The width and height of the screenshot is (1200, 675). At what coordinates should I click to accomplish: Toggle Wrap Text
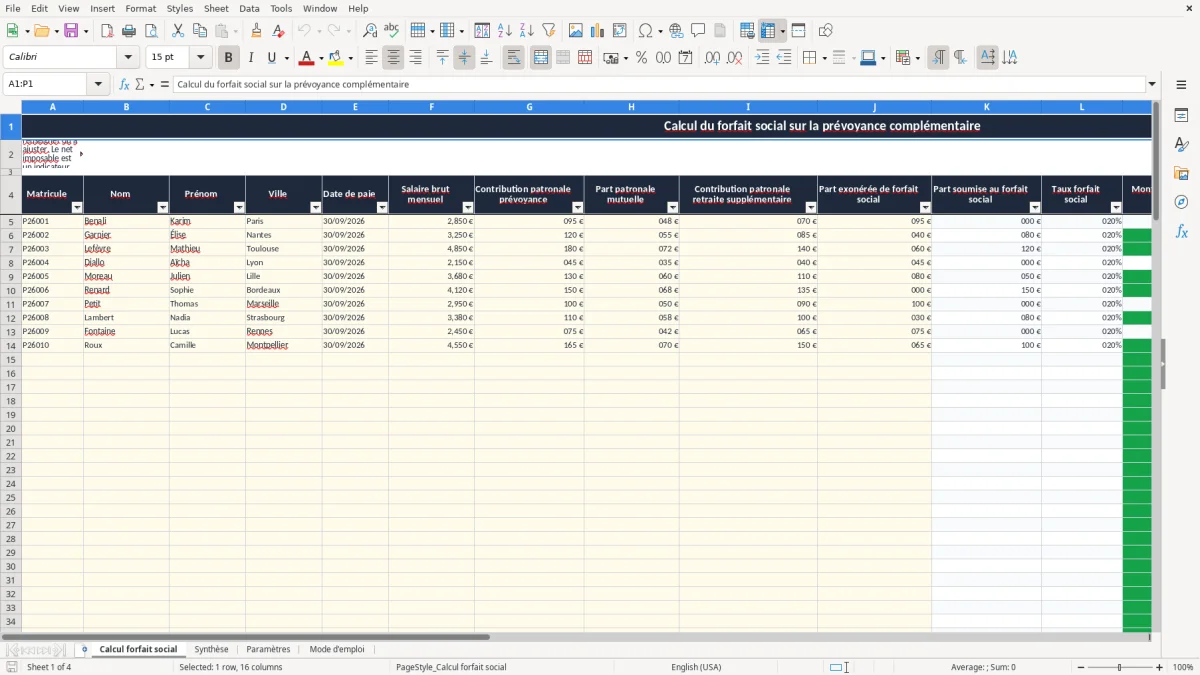(513, 58)
